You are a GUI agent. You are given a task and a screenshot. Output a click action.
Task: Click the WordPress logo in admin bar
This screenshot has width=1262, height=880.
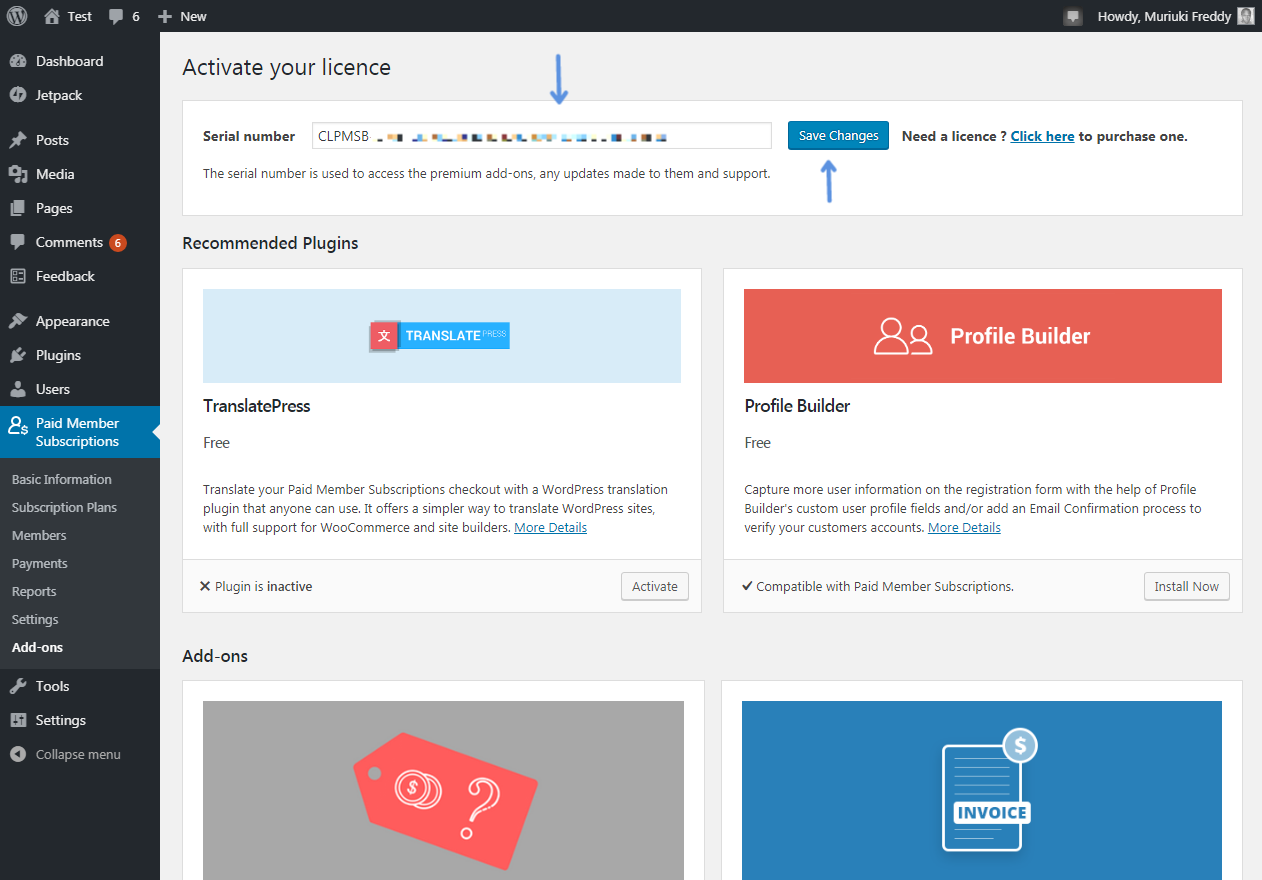point(17,16)
